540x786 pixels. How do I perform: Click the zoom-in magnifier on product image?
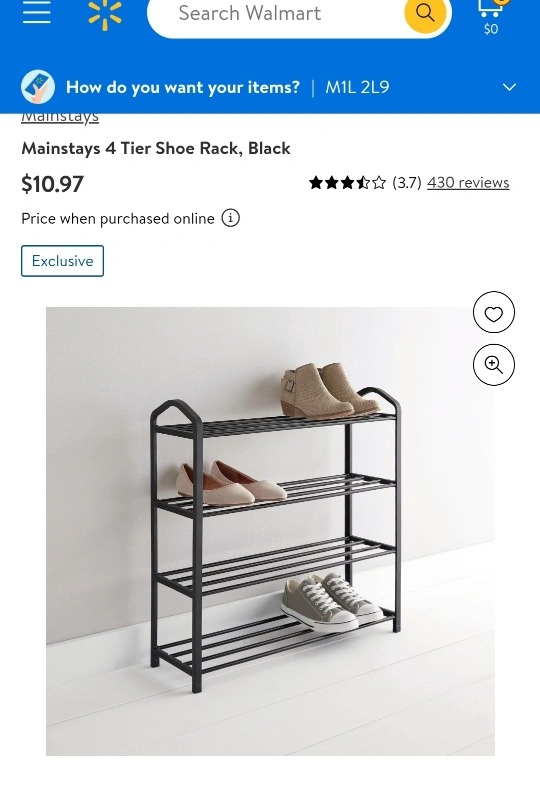coord(494,365)
